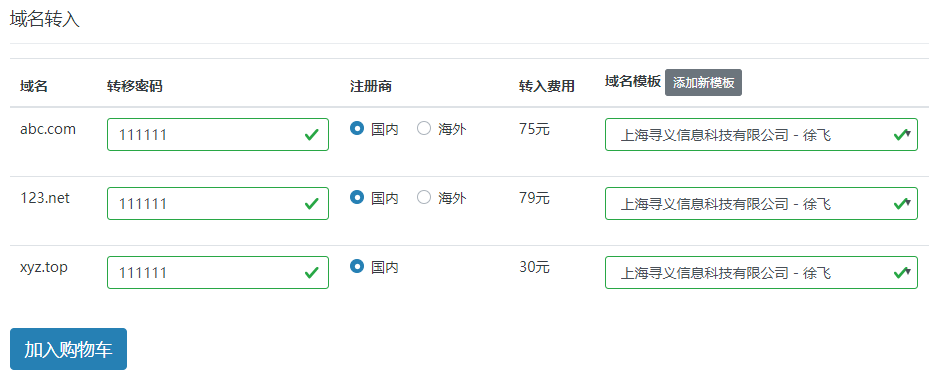Click 加入购物车 button

[x=68, y=349]
